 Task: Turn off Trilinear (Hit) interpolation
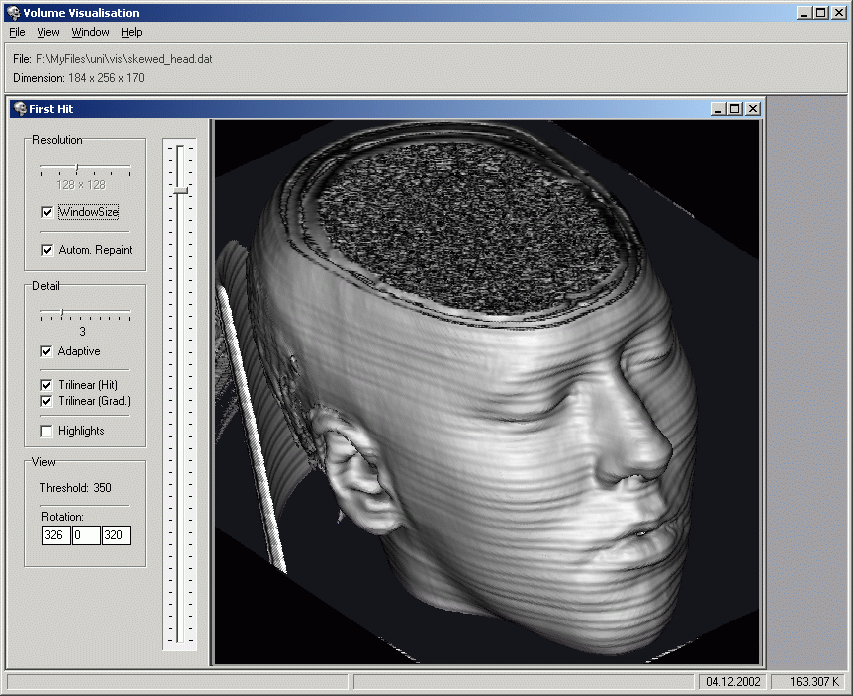[x=47, y=385]
